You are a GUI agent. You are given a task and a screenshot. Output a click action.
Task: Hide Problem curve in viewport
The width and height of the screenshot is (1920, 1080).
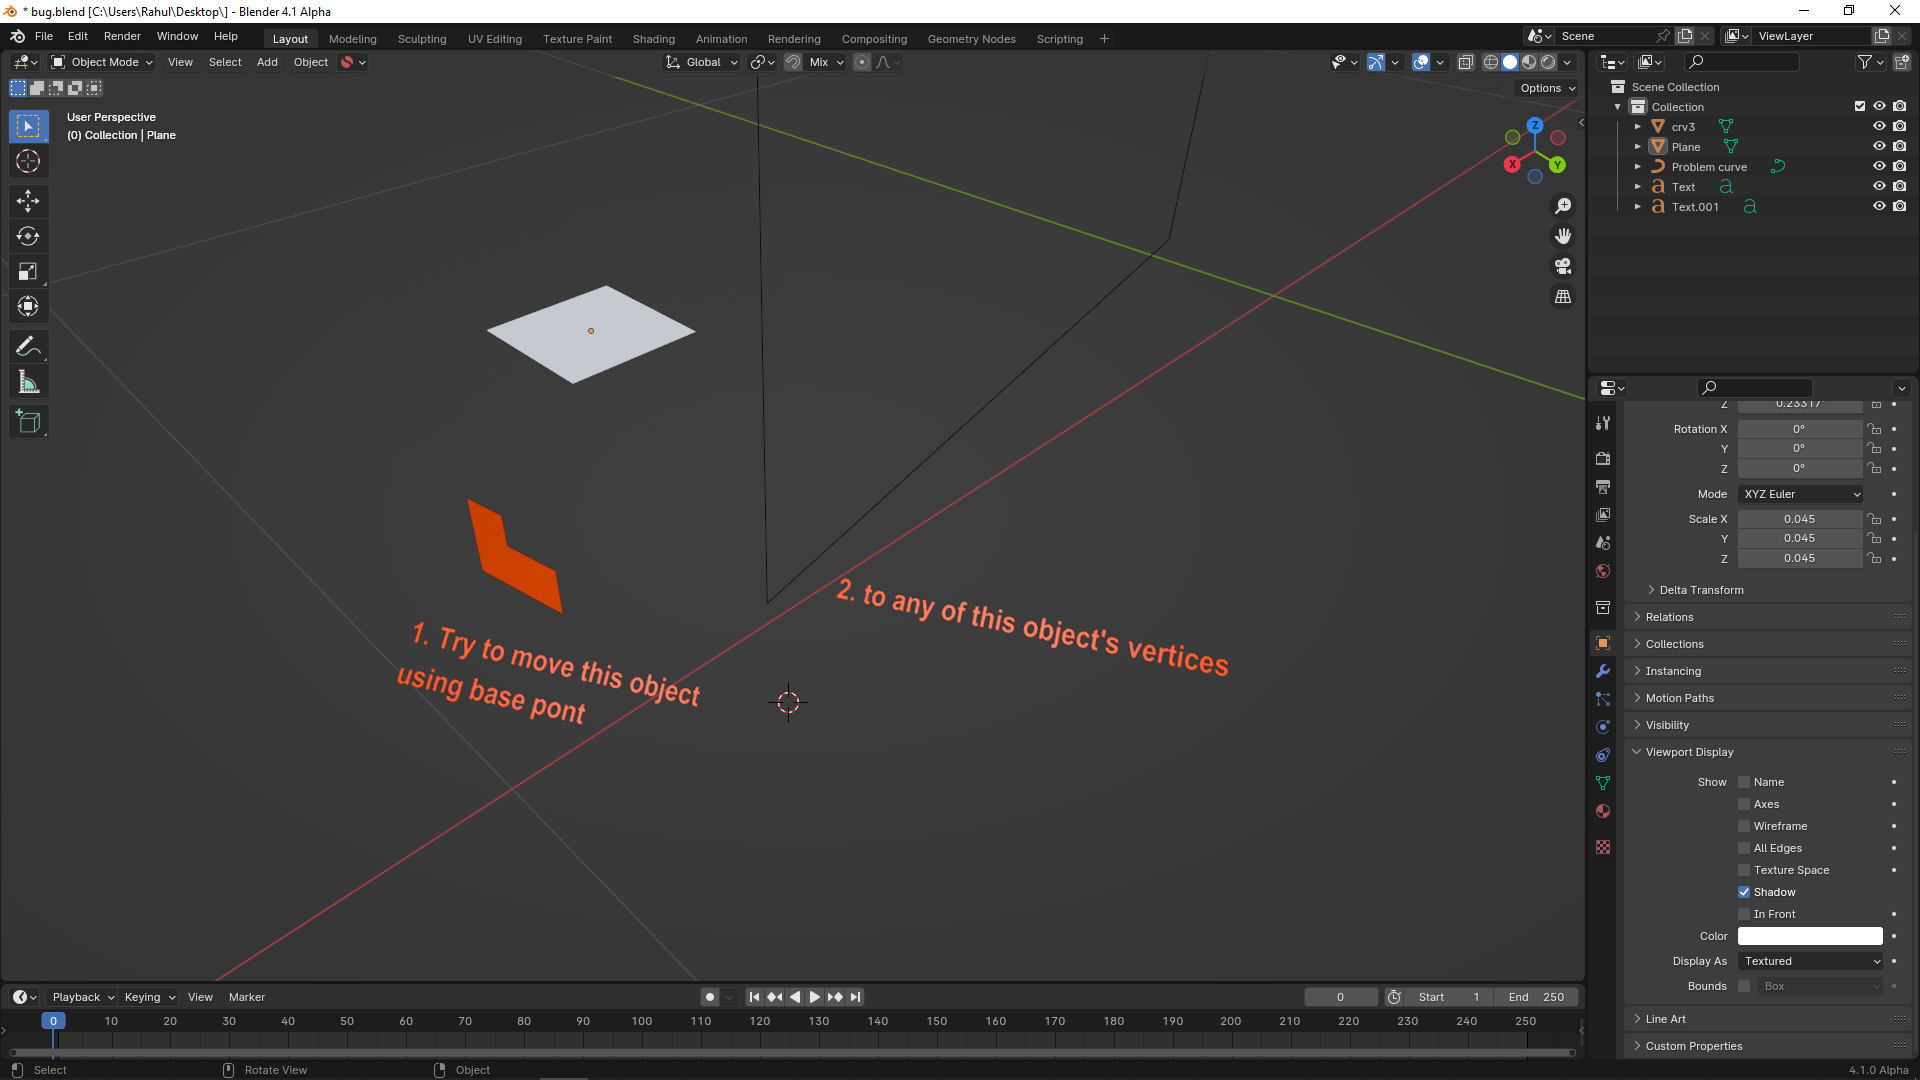tap(1879, 166)
